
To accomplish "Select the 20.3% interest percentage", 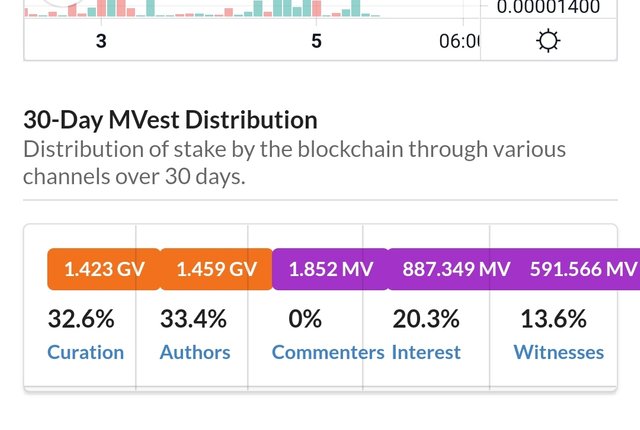I will tap(426, 320).
